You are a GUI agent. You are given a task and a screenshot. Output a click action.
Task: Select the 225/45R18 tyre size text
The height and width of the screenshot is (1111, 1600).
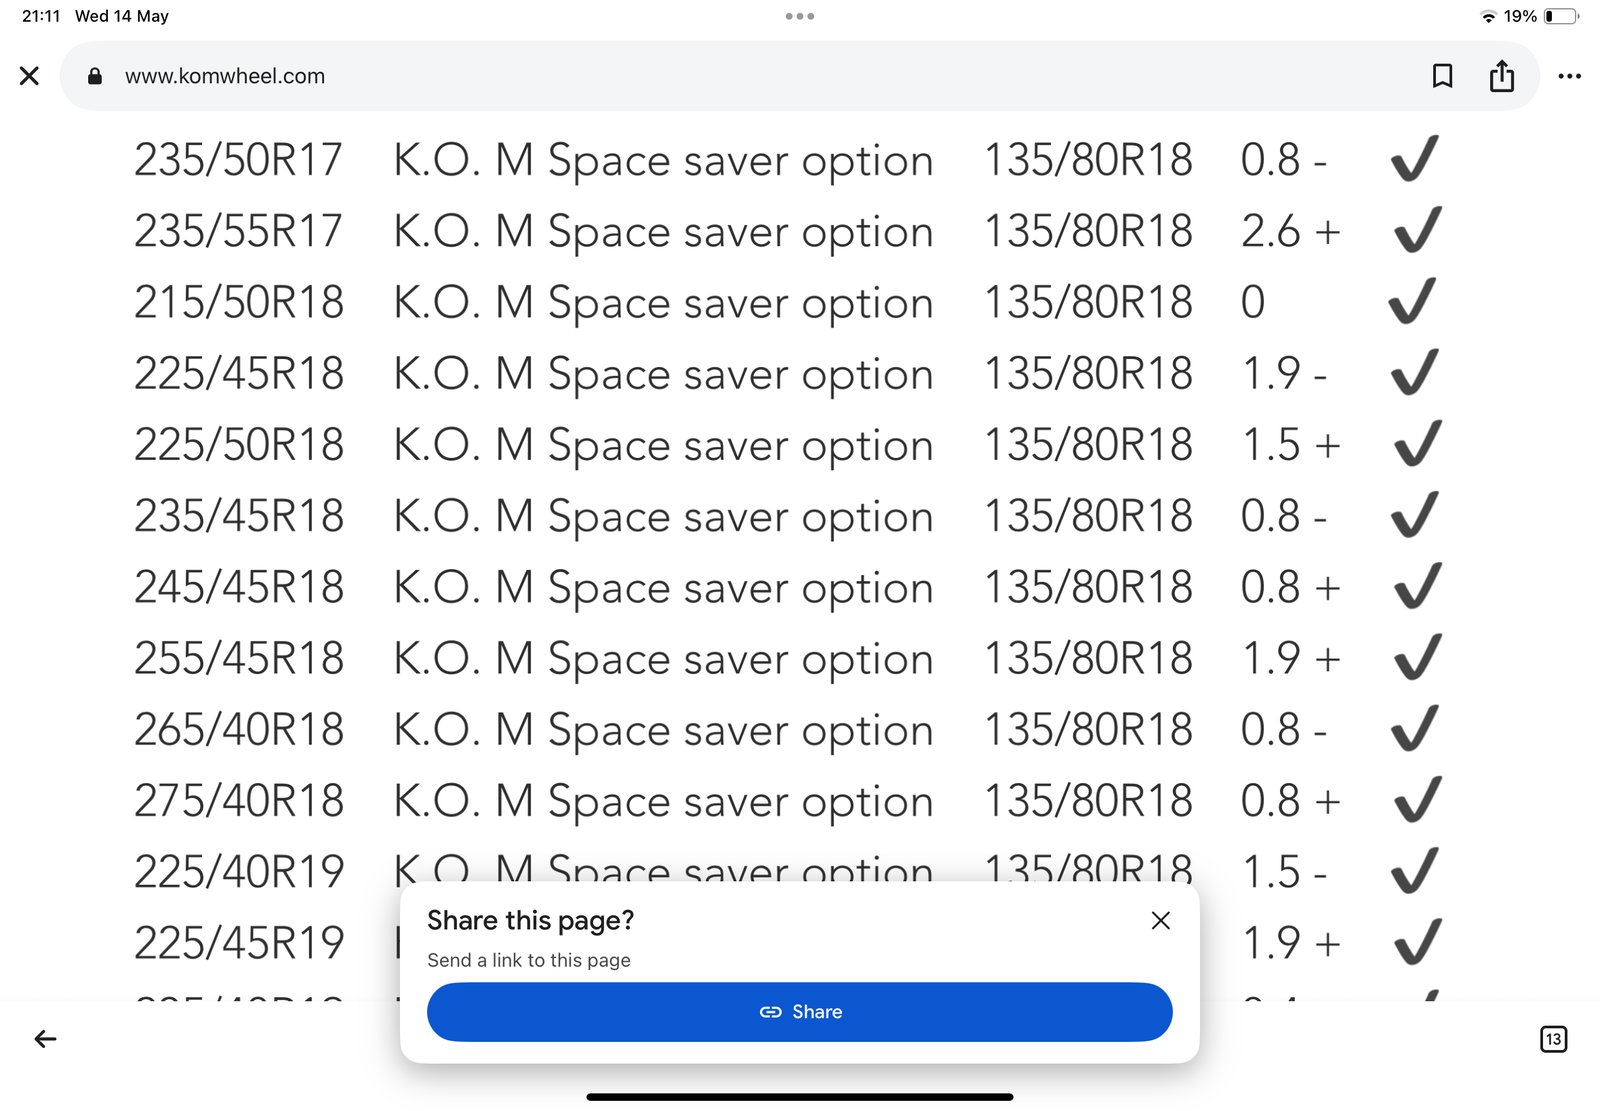239,373
